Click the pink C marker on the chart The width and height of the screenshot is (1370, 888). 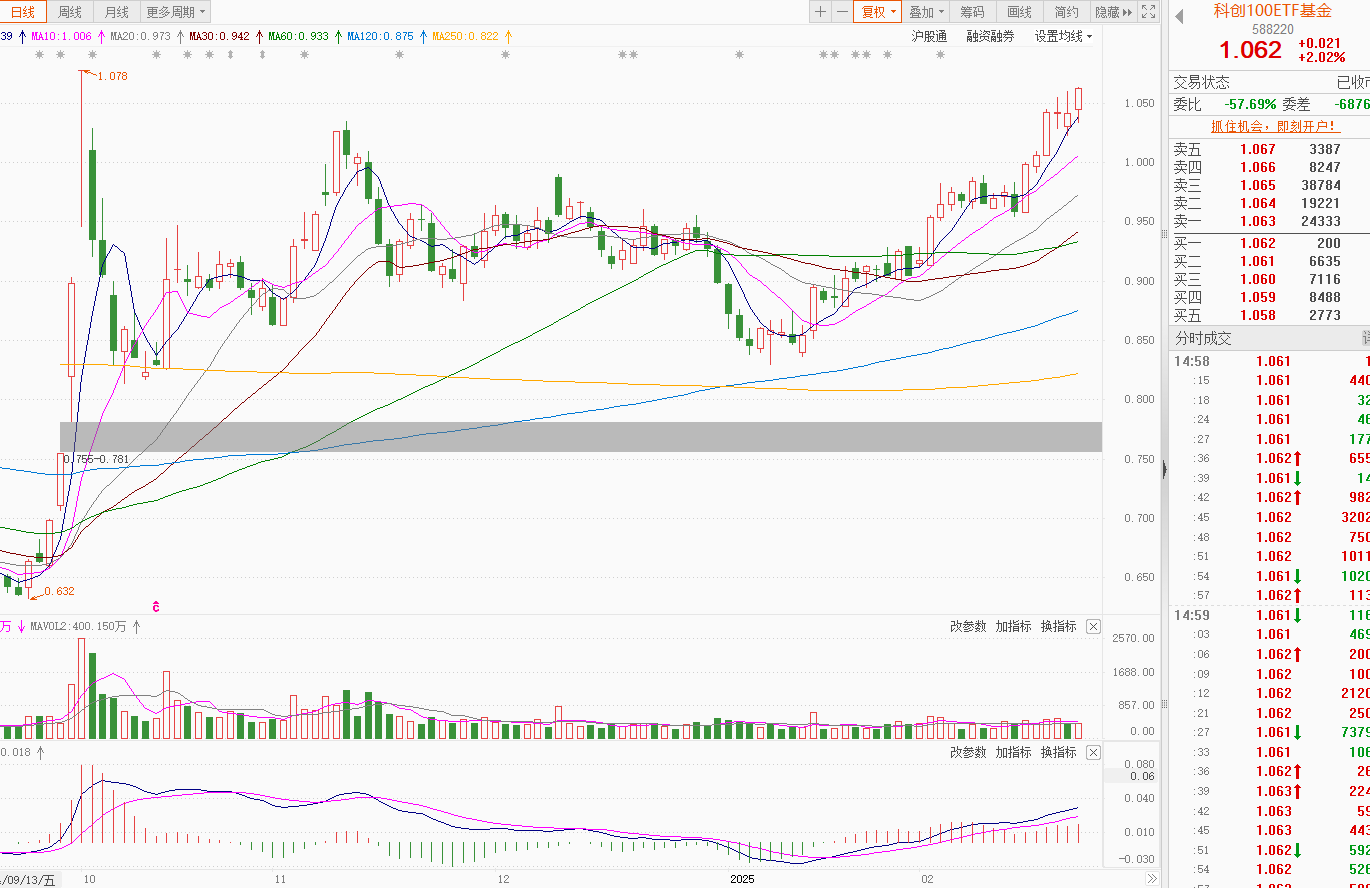156,606
